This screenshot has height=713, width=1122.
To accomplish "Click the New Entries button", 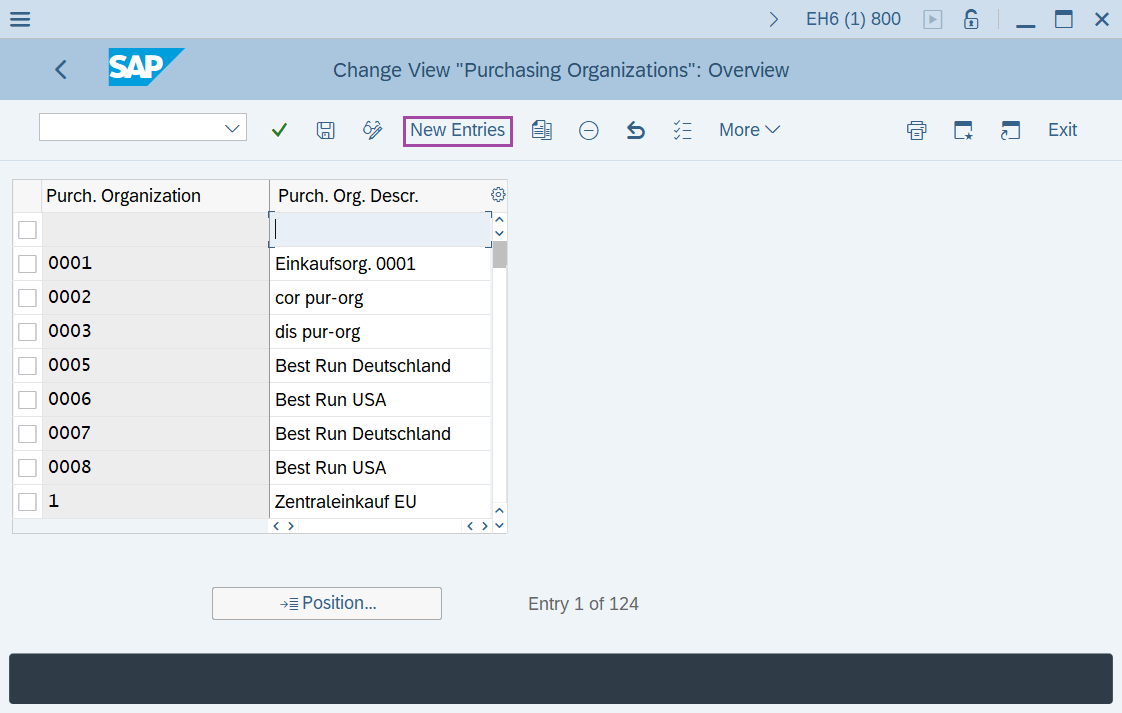I will [457, 130].
